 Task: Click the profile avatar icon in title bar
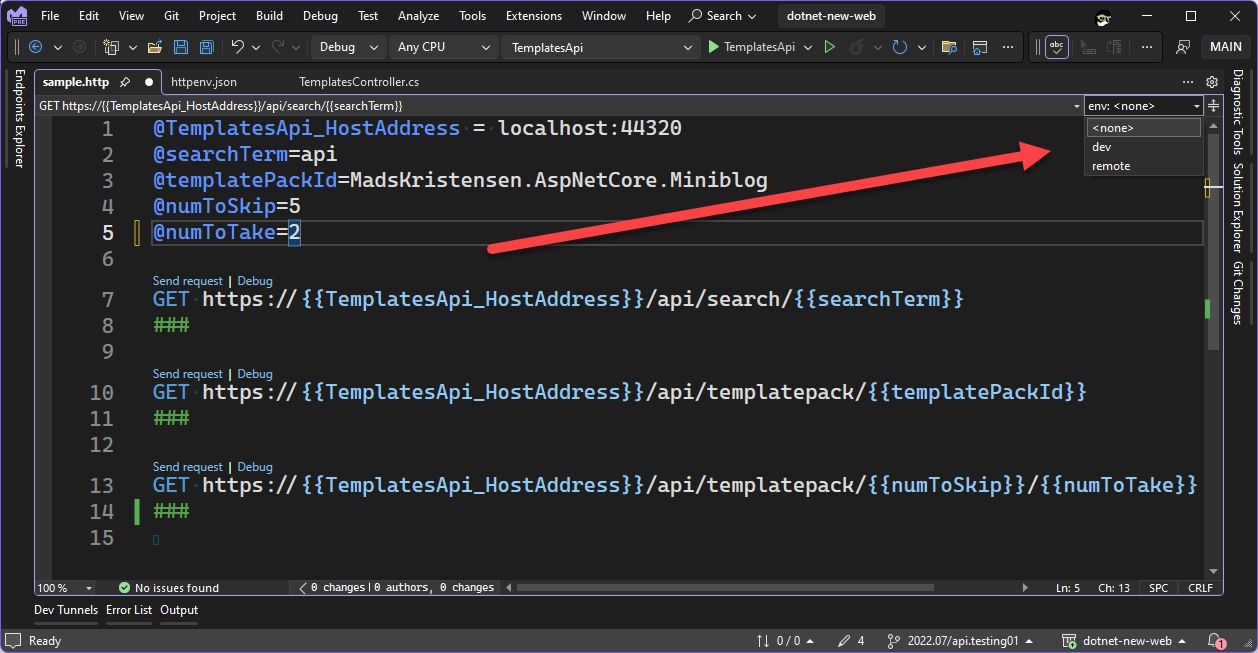point(1104,17)
